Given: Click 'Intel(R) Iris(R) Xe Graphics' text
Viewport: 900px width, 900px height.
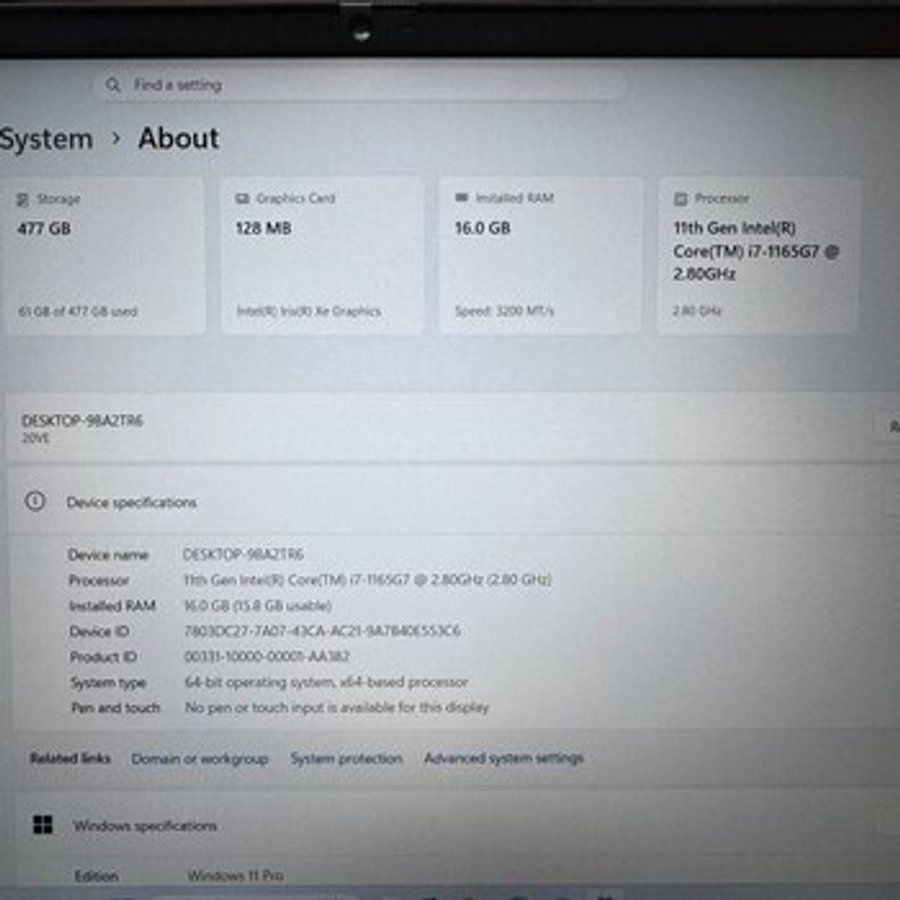Looking at the screenshot, I should 309,311.
